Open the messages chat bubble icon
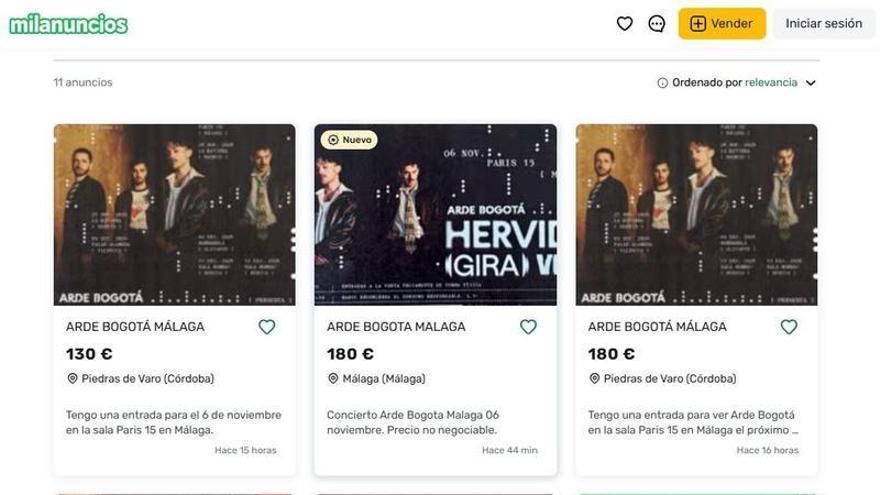The height and width of the screenshot is (495, 880). click(x=657, y=24)
